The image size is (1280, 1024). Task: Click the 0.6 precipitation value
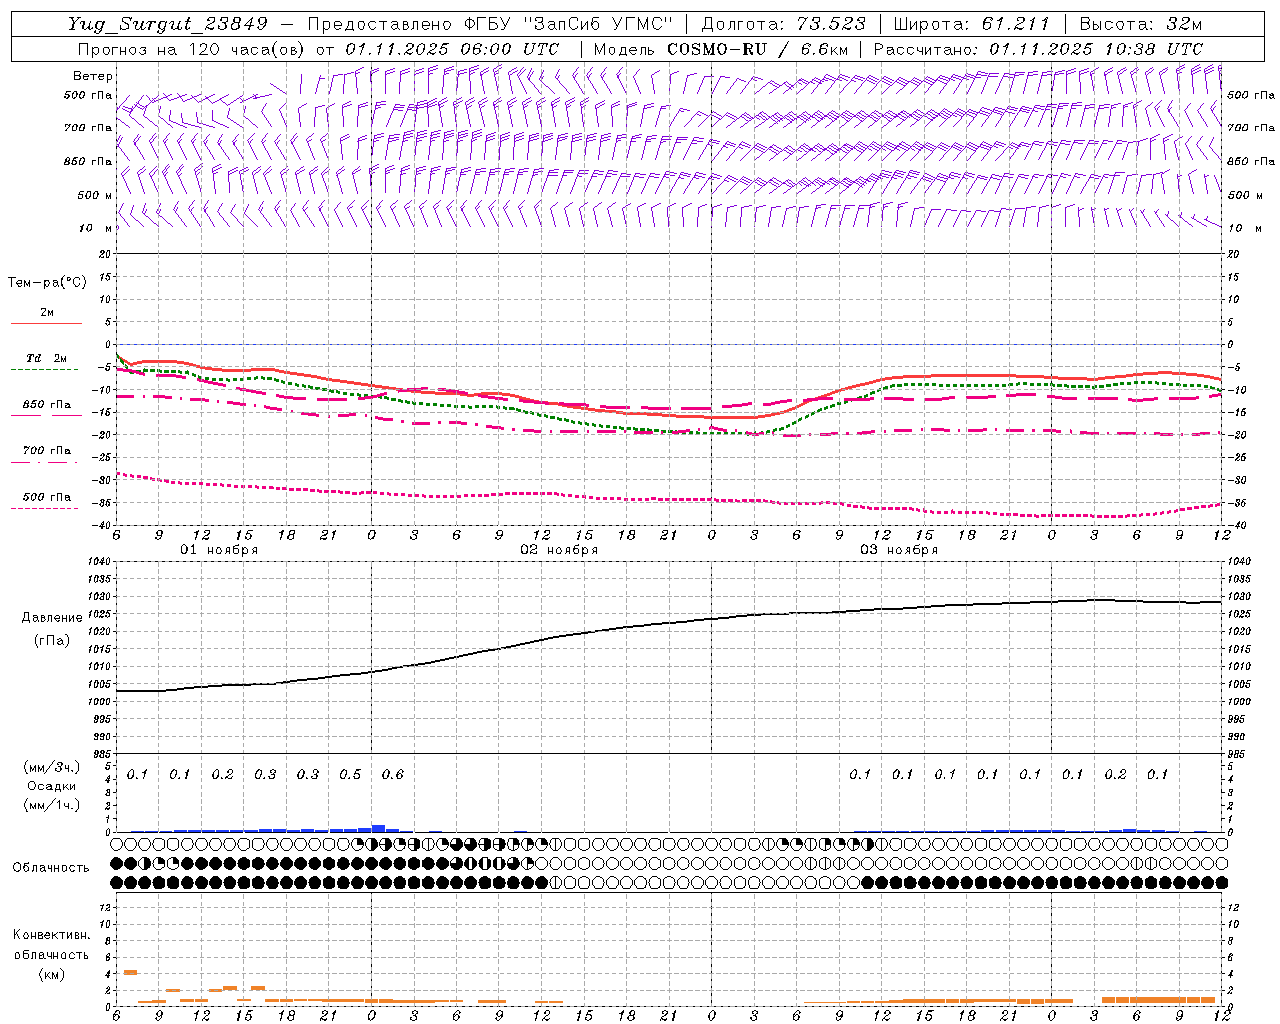click(x=393, y=775)
